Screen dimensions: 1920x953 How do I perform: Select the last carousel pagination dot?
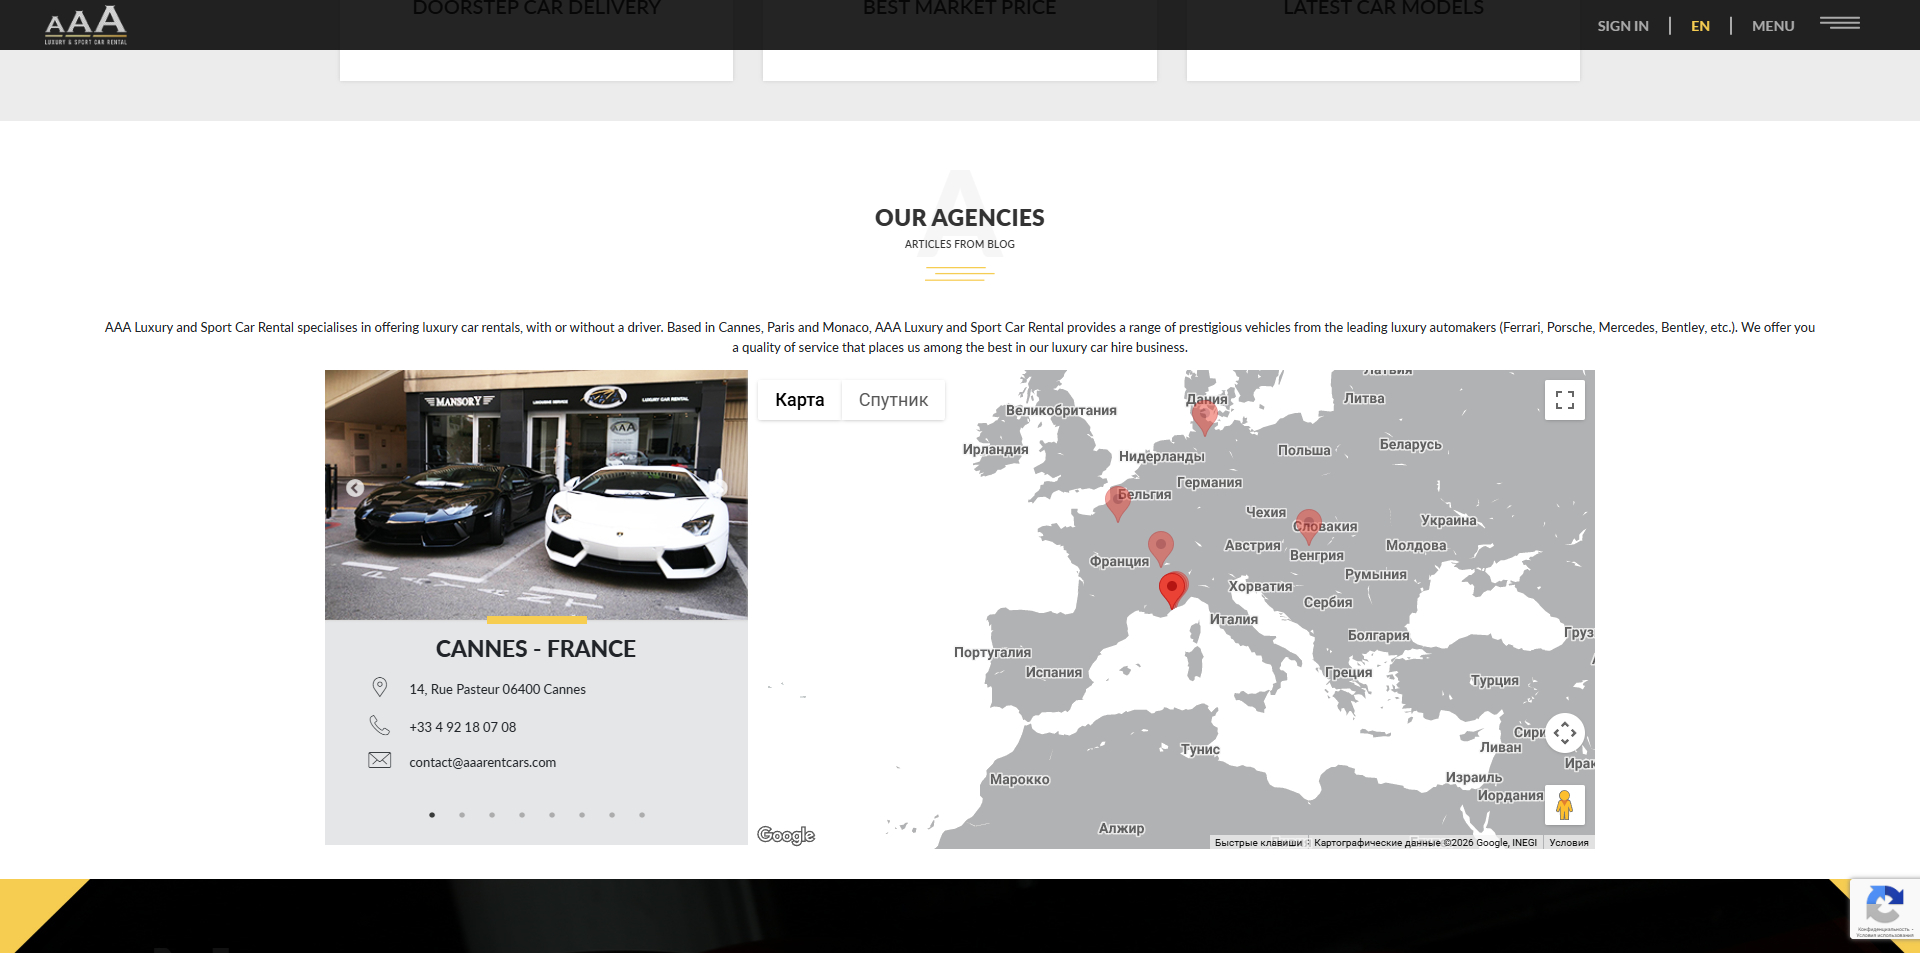[x=641, y=815]
